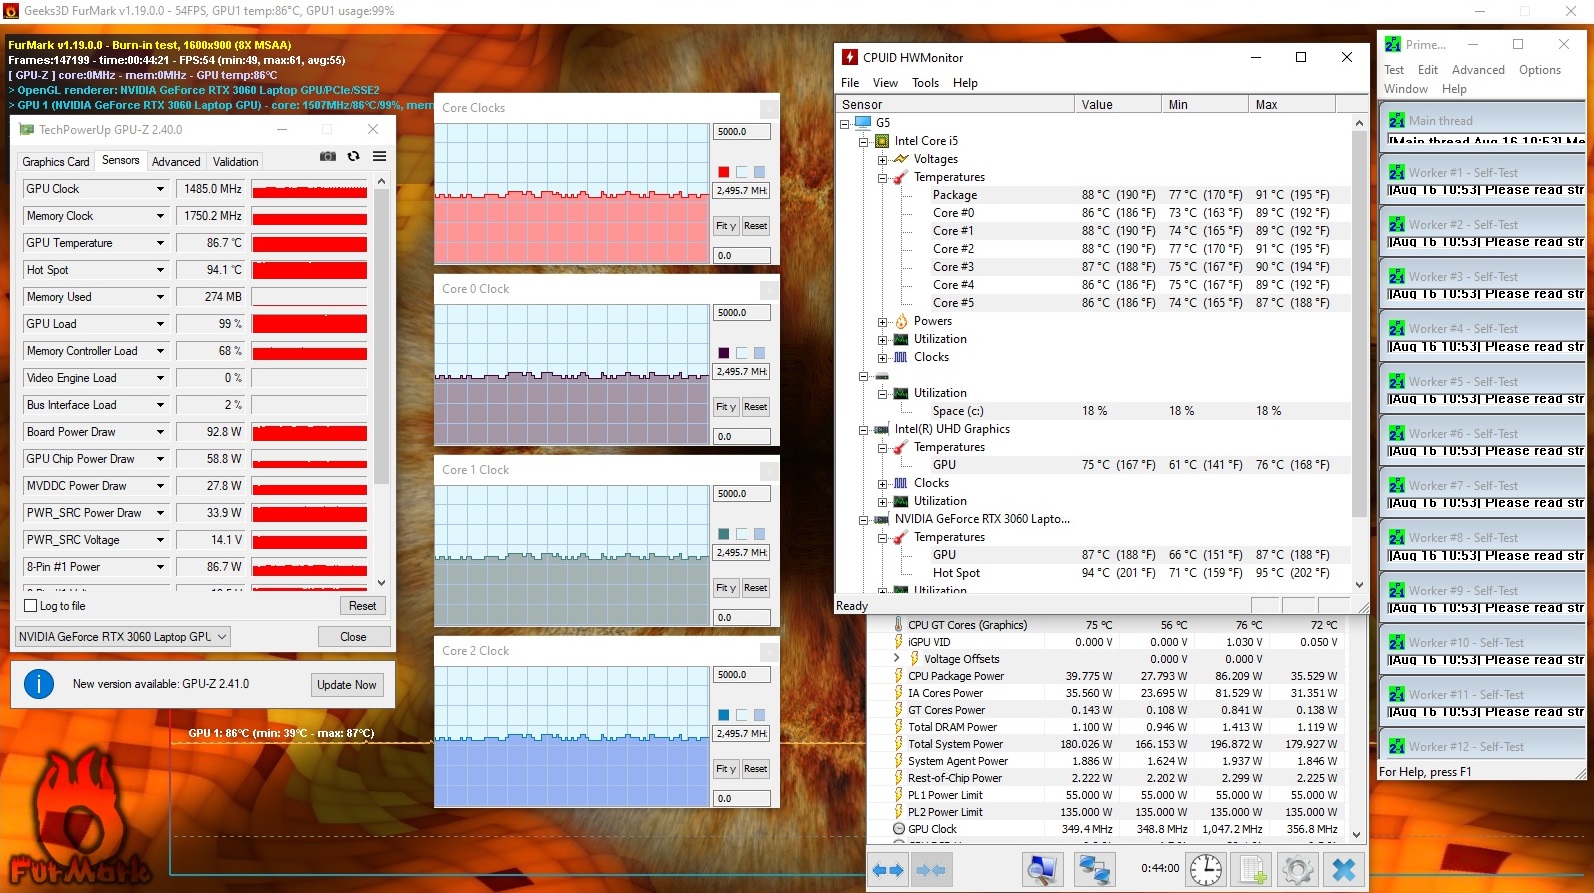The width and height of the screenshot is (1594, 893).
Task: Click the GPU-Z refresh icon
Action: (353, 156)
